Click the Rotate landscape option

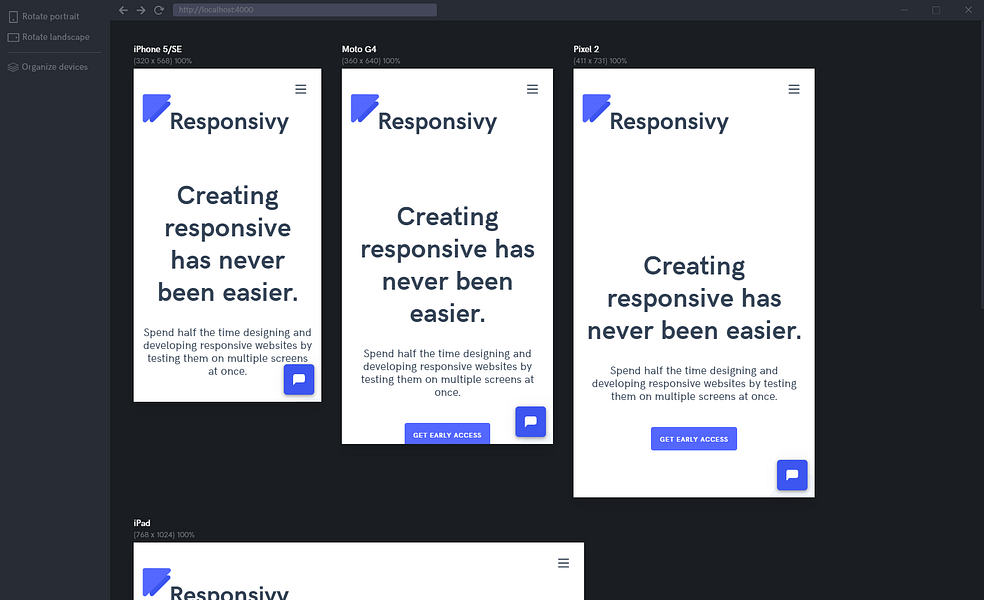pos(48,37)
